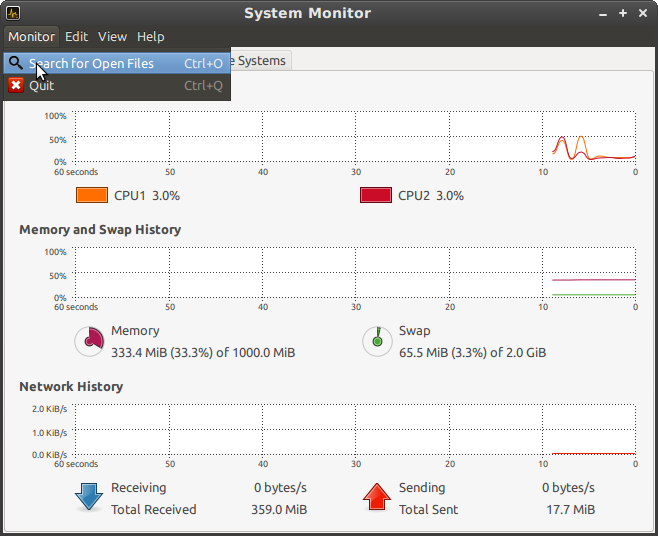Click the Swap label

click(x=415, y=331)
